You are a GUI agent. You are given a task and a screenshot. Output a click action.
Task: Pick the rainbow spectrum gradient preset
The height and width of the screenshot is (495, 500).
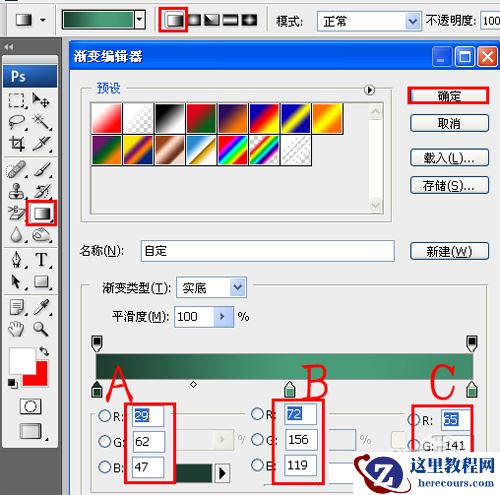(232, 150)
